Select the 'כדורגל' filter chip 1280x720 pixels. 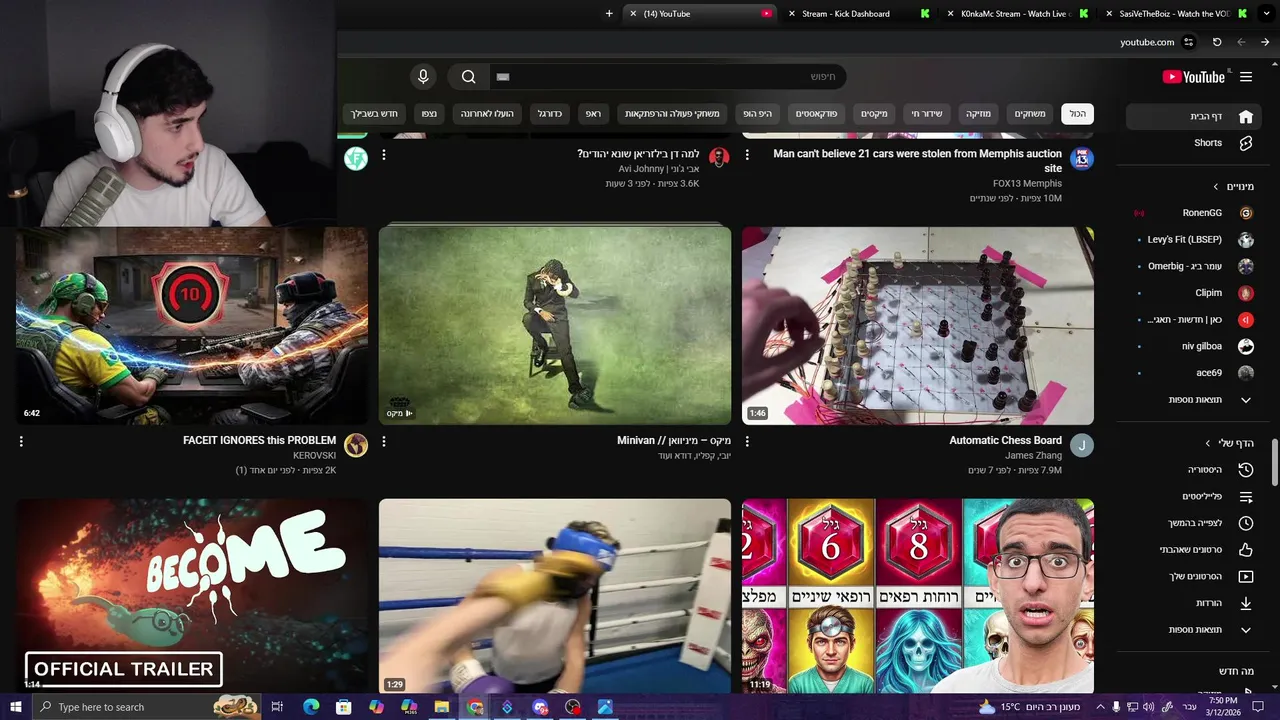pyautogui.click(x=549, y=114)
